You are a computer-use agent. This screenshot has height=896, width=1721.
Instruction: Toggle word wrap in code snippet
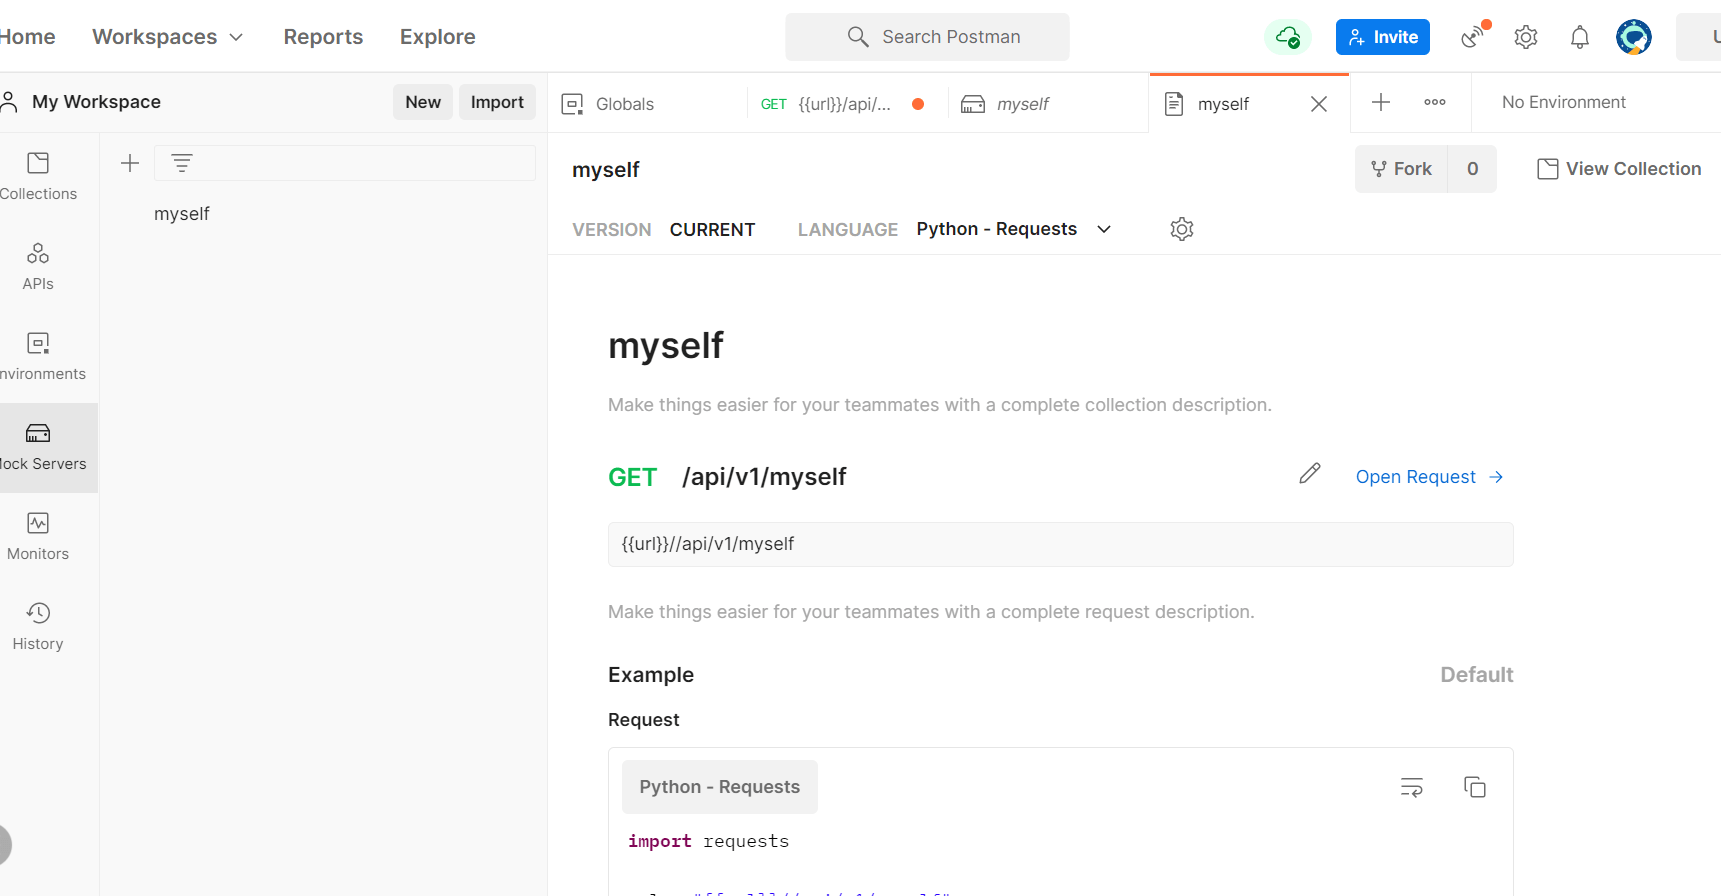click(1412, 787)
